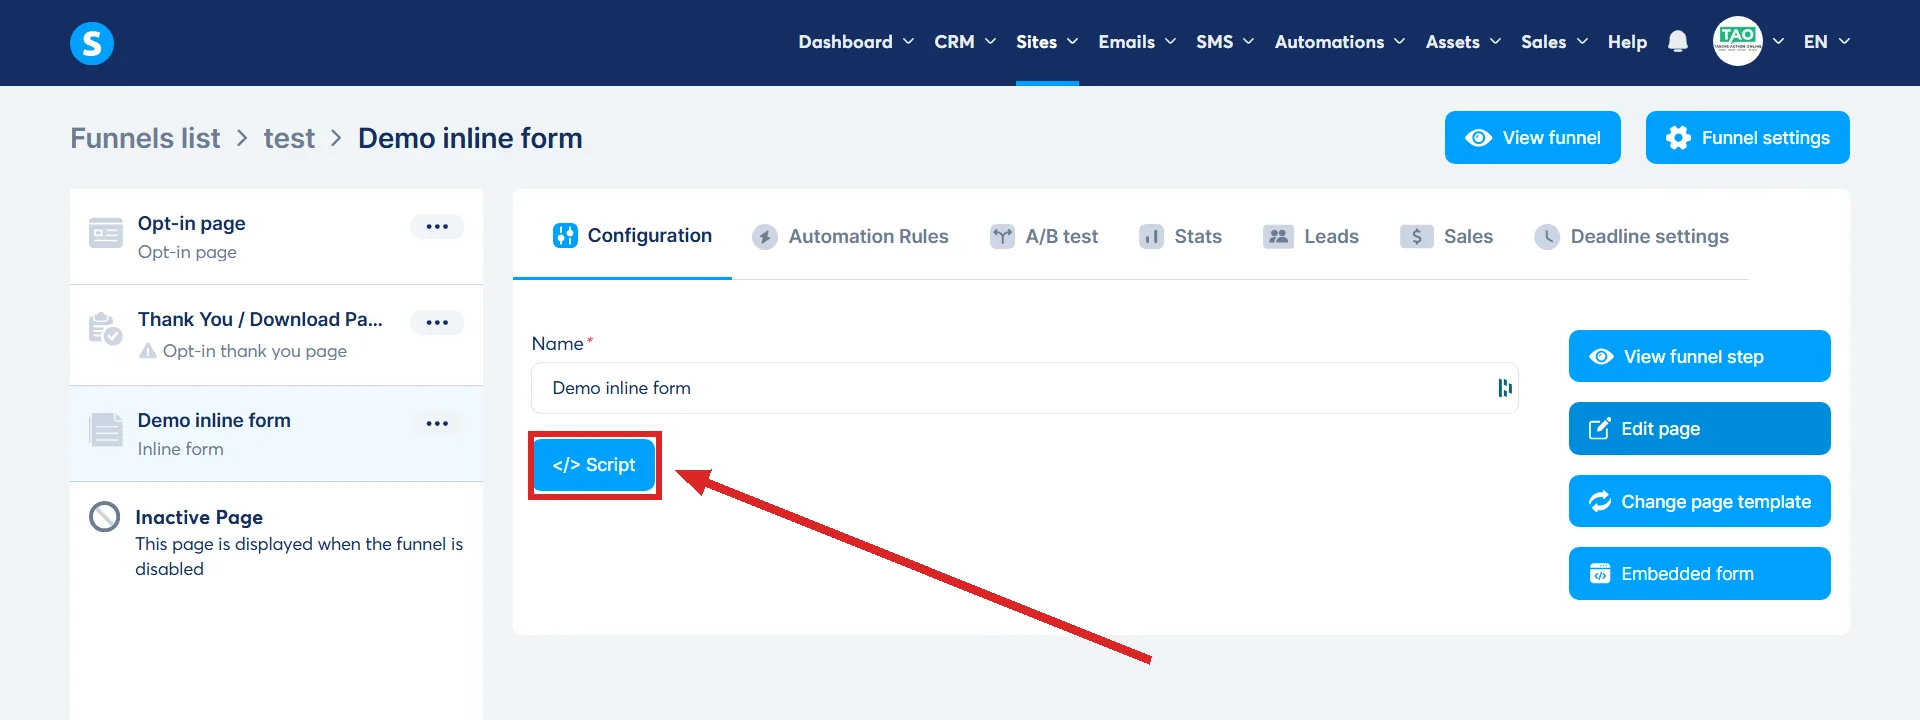Expand the SMS menu
Viewport: 1920px width, 720px height.
tap(1225, 42)
